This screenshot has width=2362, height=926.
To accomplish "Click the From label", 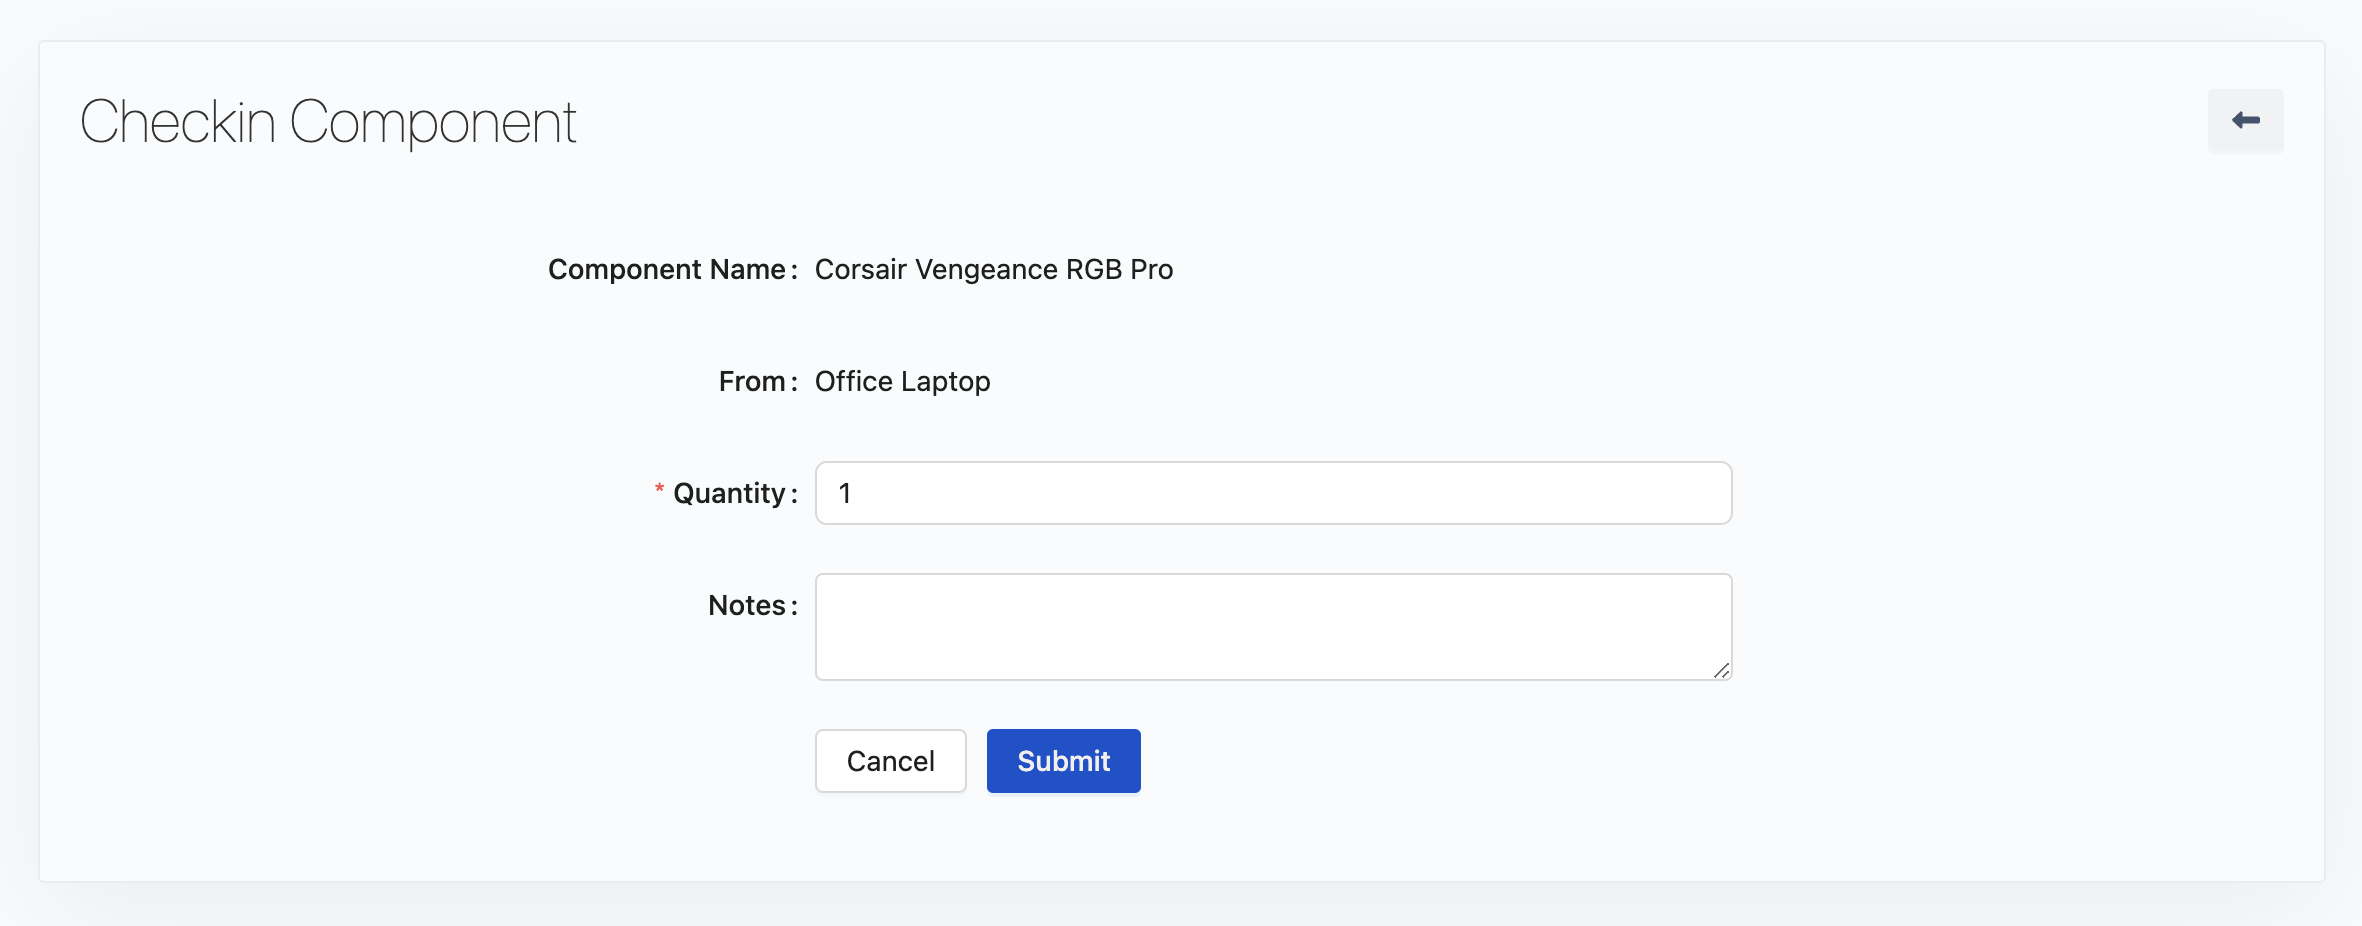I will click(752, 381).
